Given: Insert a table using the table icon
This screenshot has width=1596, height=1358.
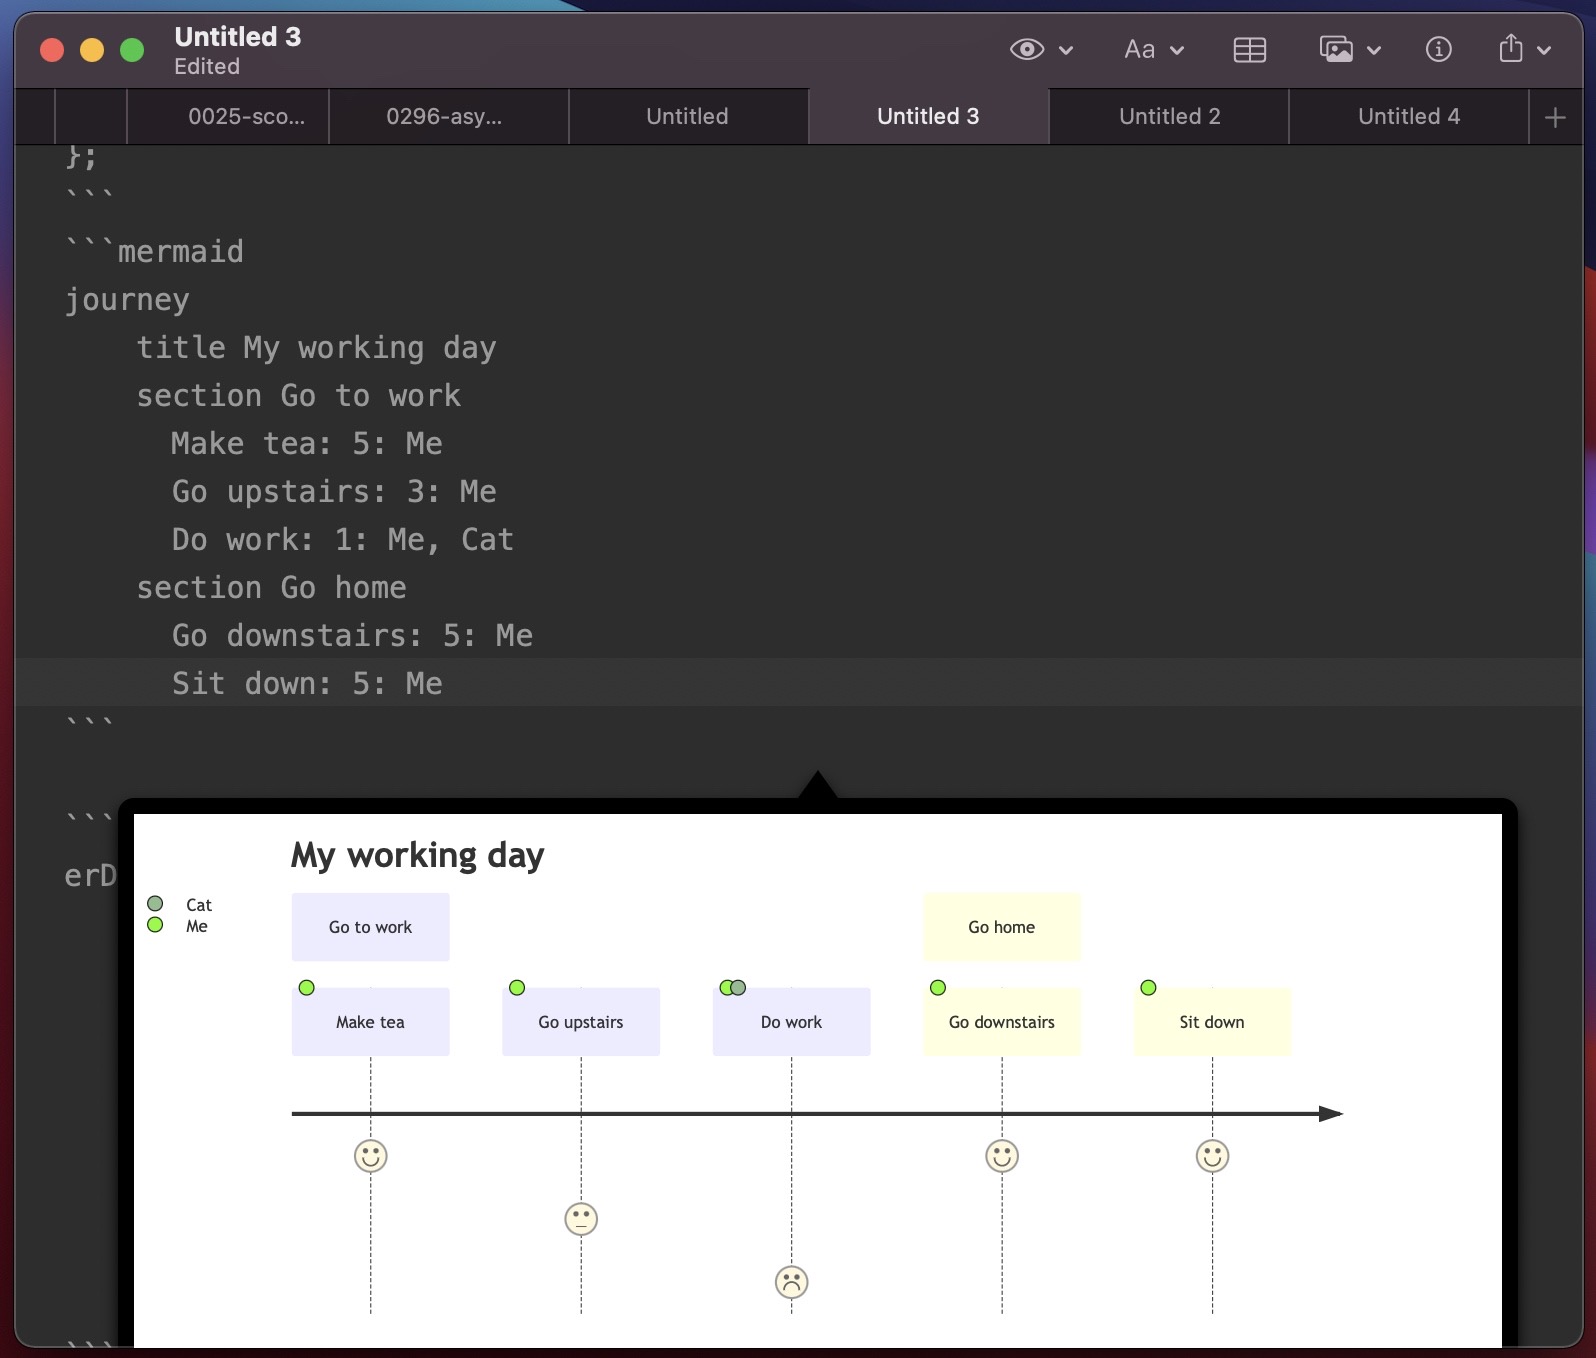Looking at the screenshot, I should [1249, 50].
